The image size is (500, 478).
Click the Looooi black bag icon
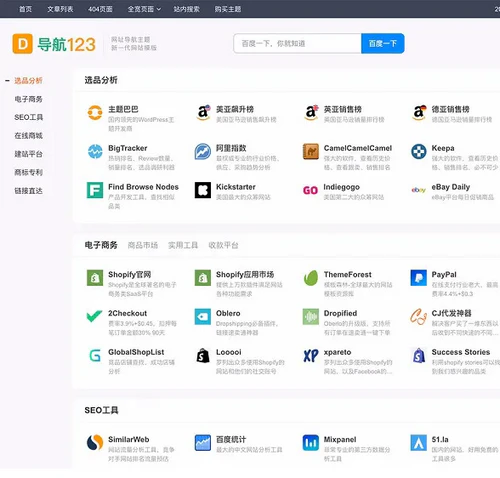[203, 355]
